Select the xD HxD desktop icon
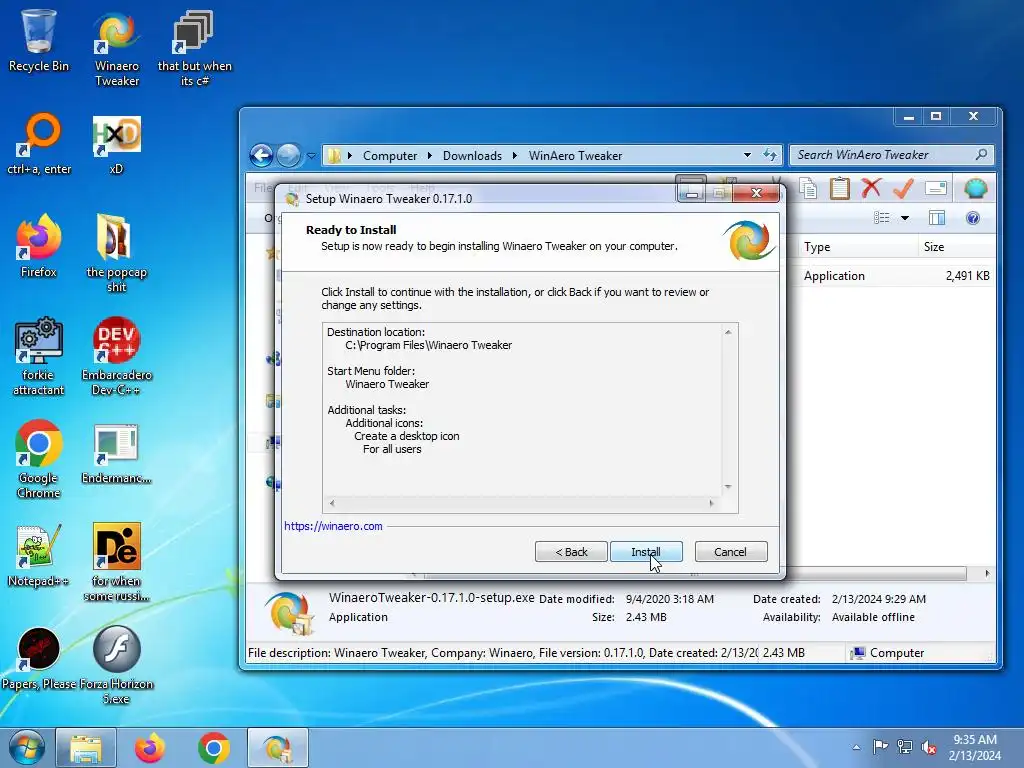The image size is (1024, 768). click(x=116, y=144)
